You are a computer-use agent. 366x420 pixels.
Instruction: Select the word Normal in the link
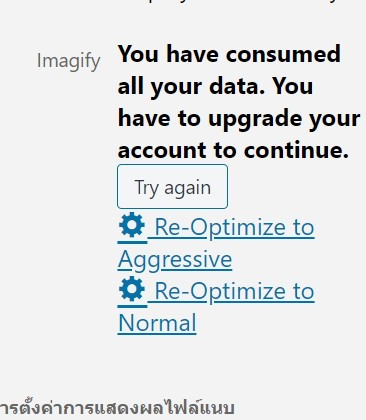[x=157, y=323]
